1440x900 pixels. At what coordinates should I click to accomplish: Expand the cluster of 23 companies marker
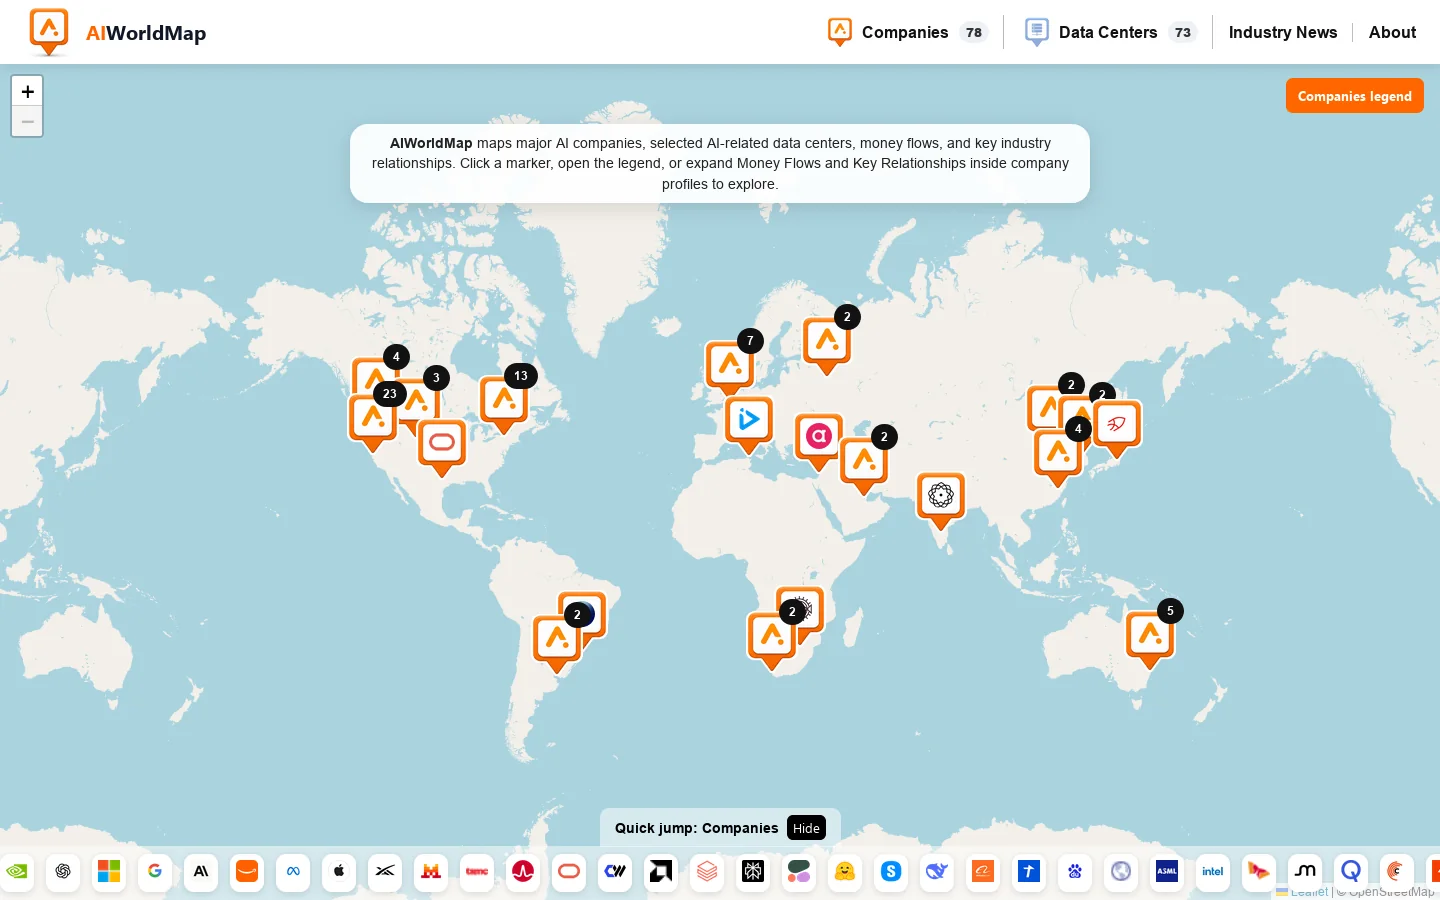(373, 420)
